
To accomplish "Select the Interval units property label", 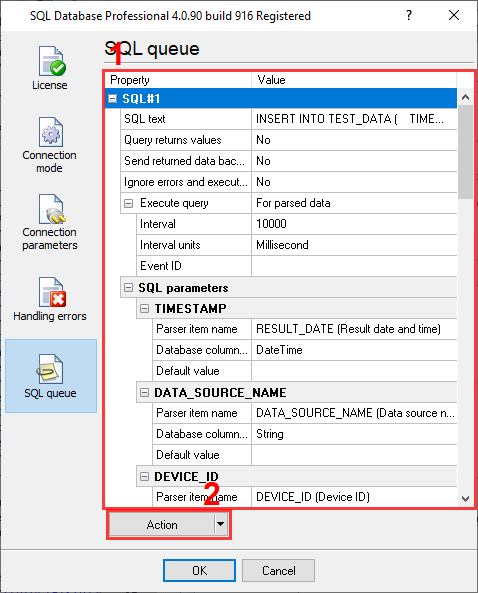I will (170, 245).
